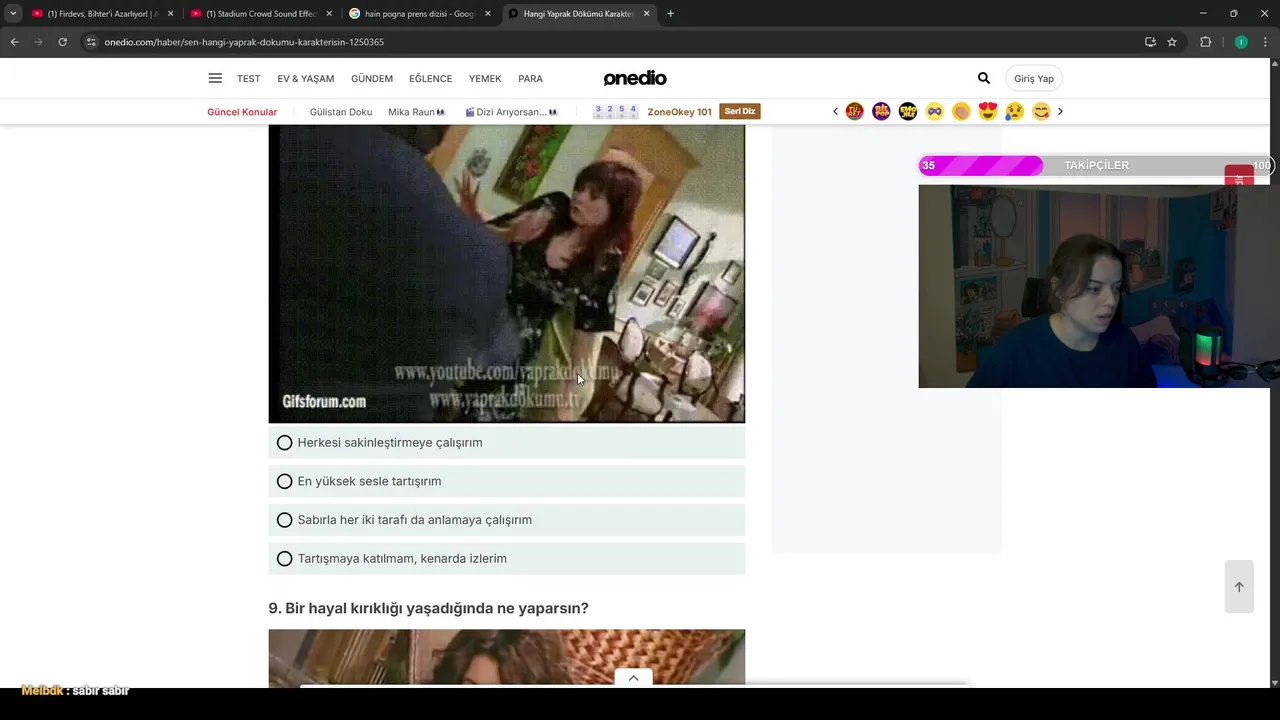The height and width of the screenshot is (720, 1280).
Task: View site information icon in address bar
Action: 91,42
